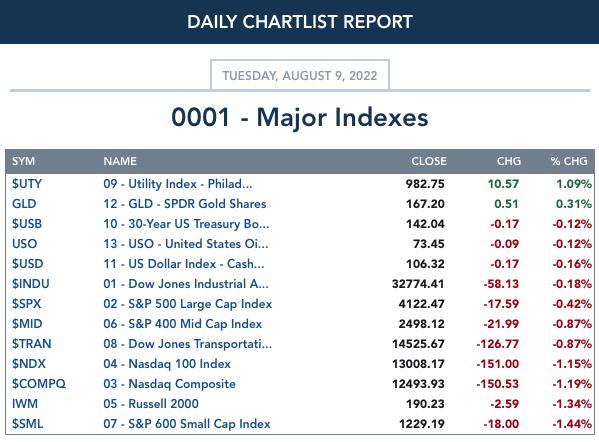This screenshot has width=599, height=442.
Task: Open the $SPX symbol link
Action: (26, 304)
